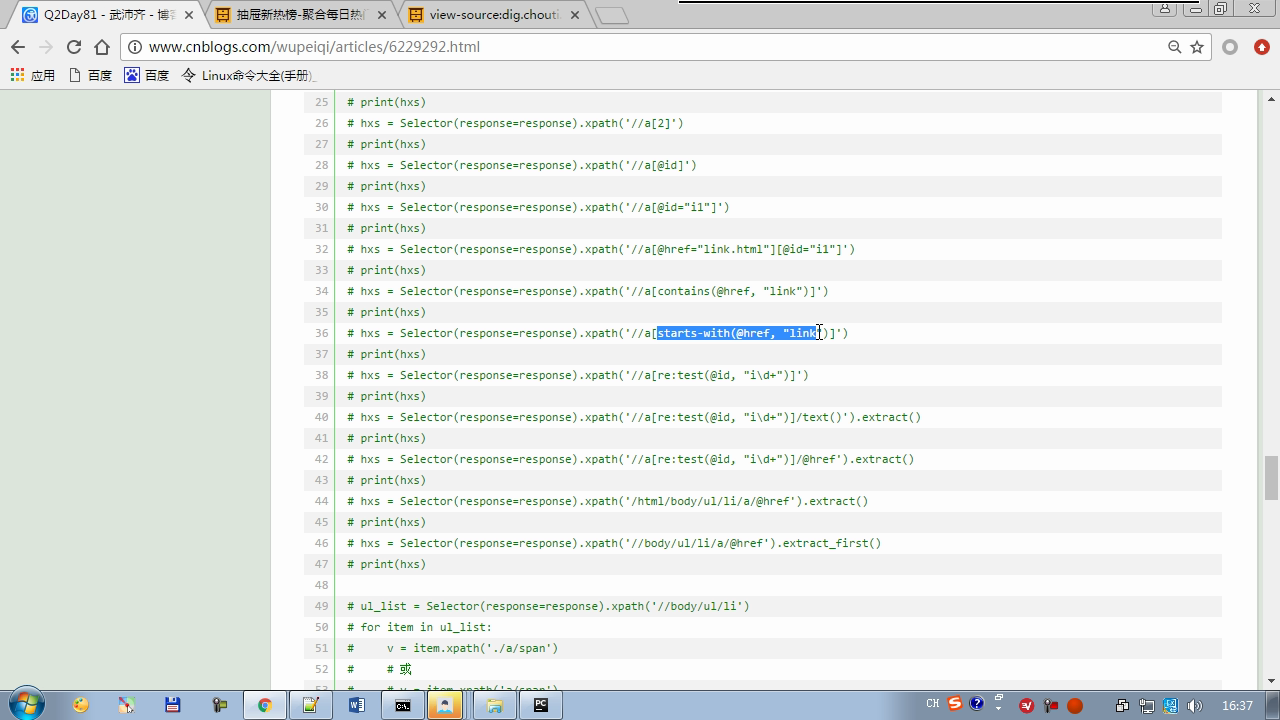Open the Chrome taskbar icon
The width and height of the screenshot is (1280, 720).
(264, 705)
